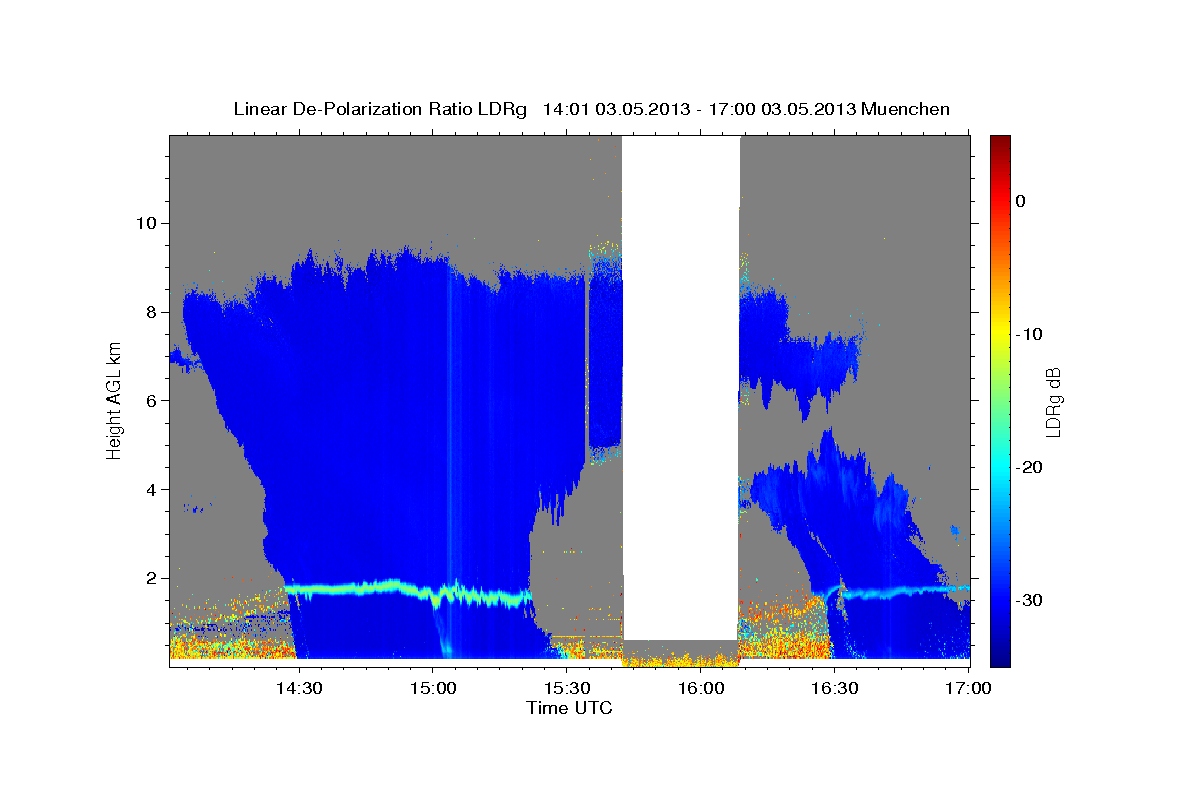Select the 15:30 time tick label
Screen dimensions: 1200x800
[x=567, y=688]
